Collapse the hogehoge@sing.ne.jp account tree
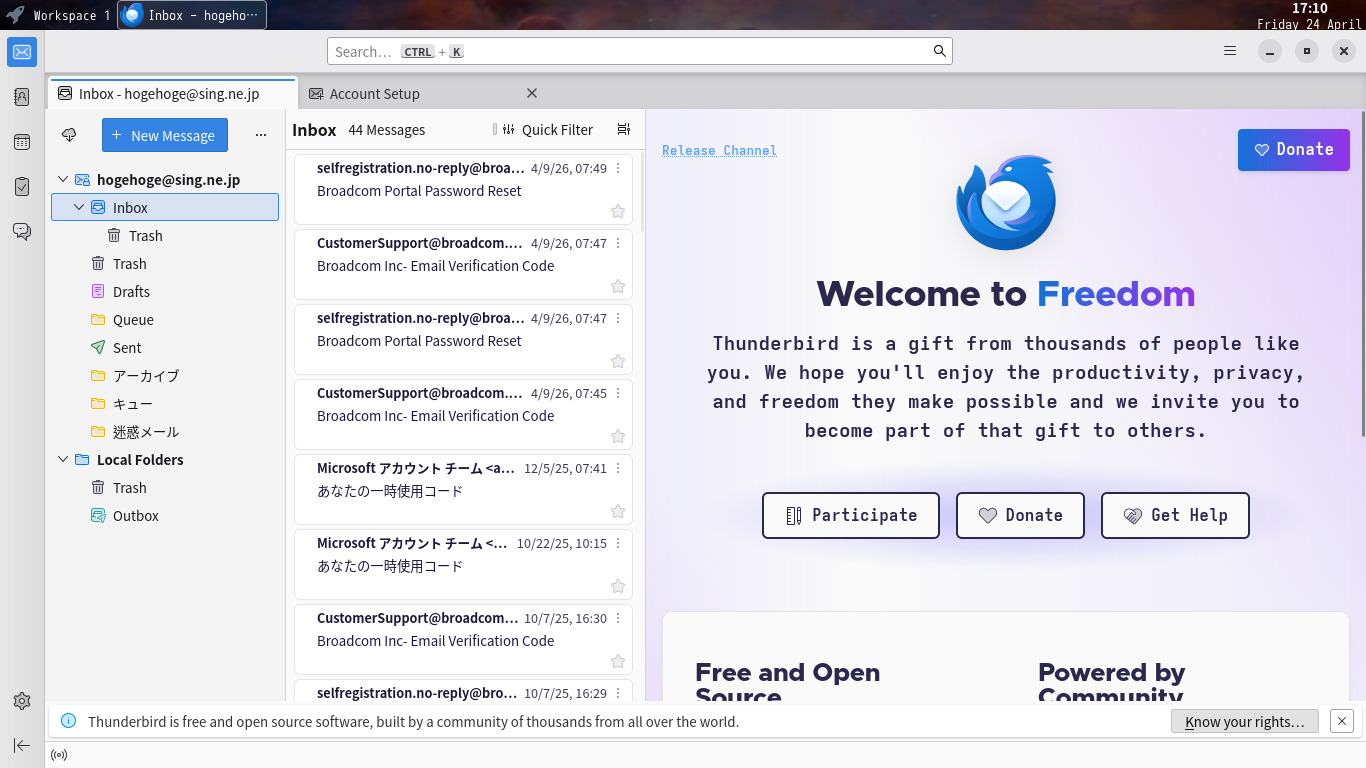This screenshot has width=1366, height=768. coord(63,180)
